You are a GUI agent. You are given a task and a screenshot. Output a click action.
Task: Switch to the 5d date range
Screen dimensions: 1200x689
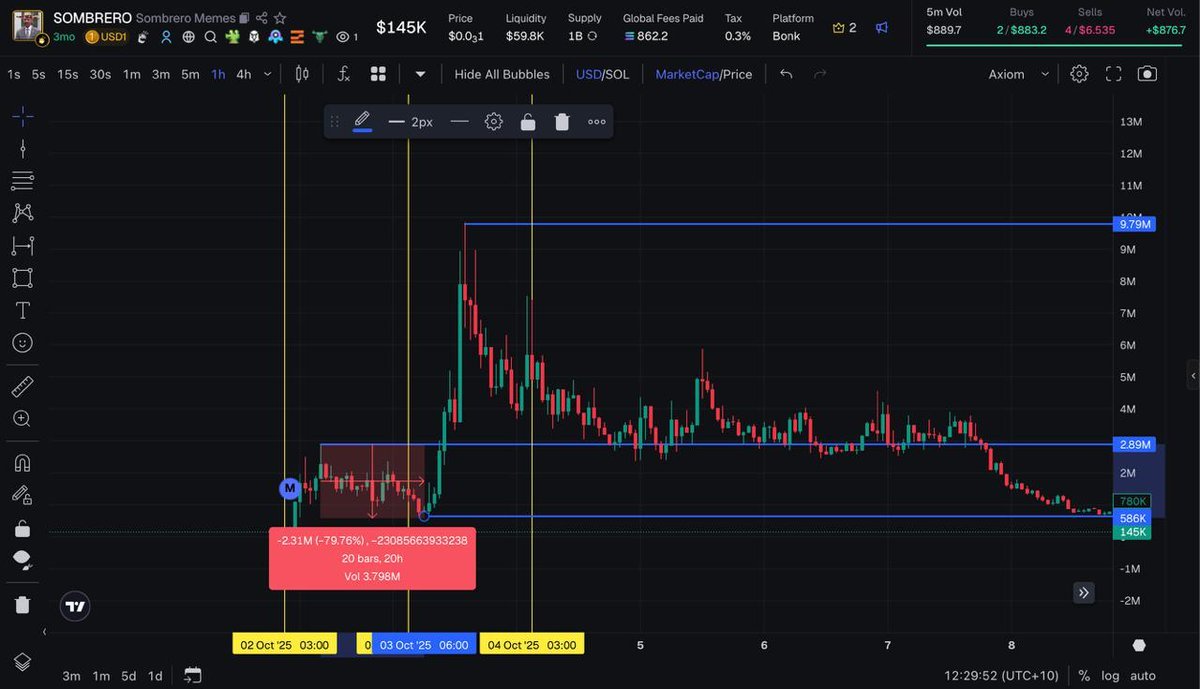[x=129, y=676]
